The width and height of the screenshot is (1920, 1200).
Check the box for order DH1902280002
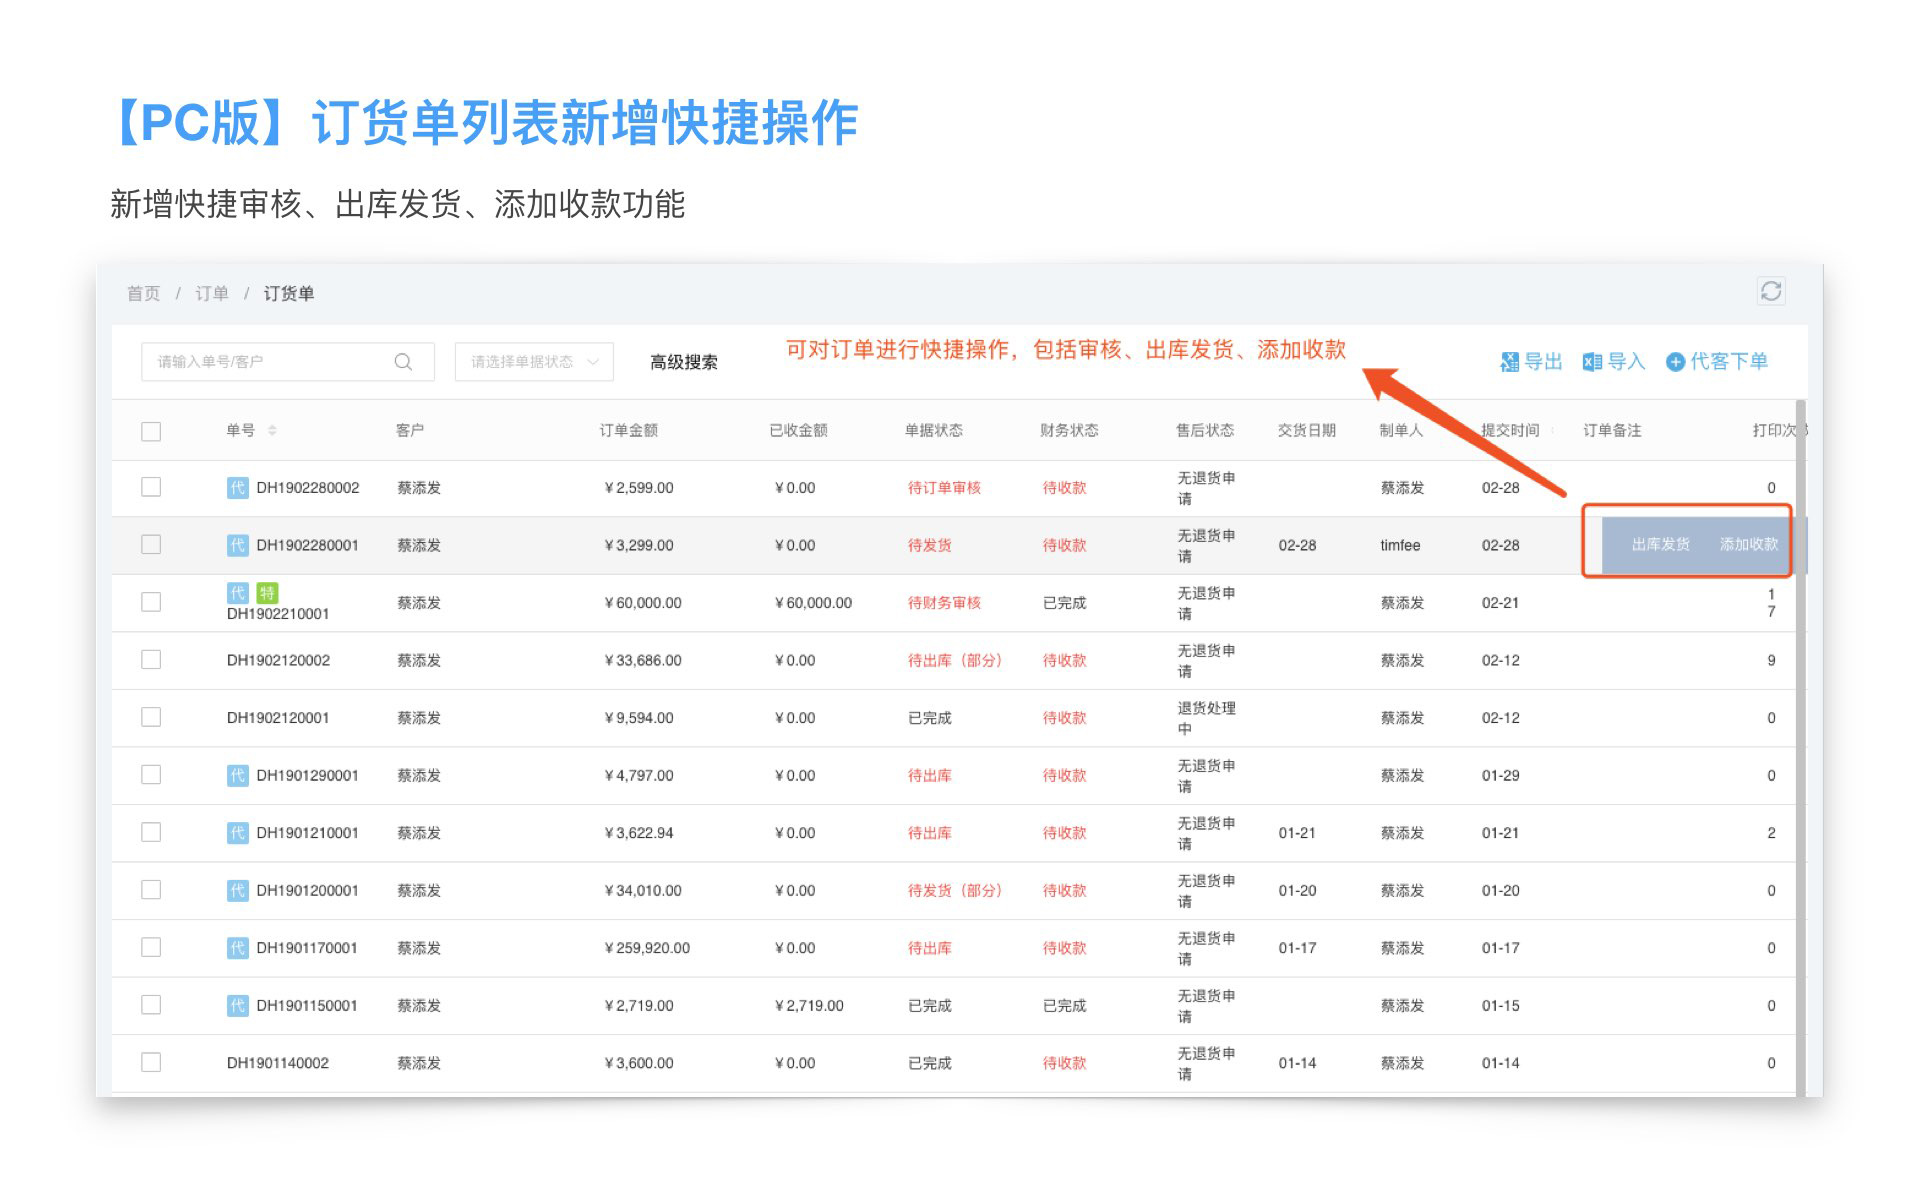pos(151,487)
